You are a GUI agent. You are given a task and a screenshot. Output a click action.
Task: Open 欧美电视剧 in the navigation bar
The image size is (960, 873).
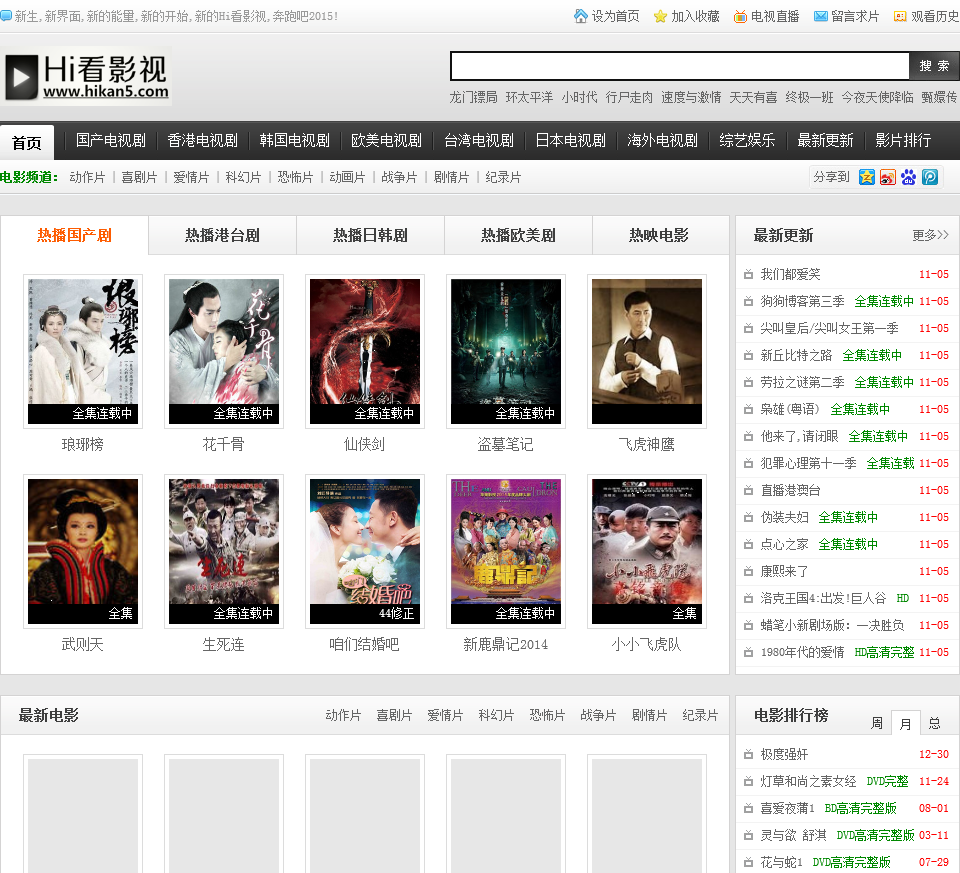386,140
